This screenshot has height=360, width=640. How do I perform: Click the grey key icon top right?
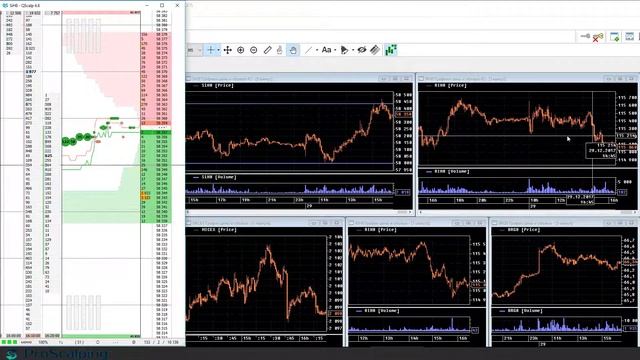(x=585, y=36)
